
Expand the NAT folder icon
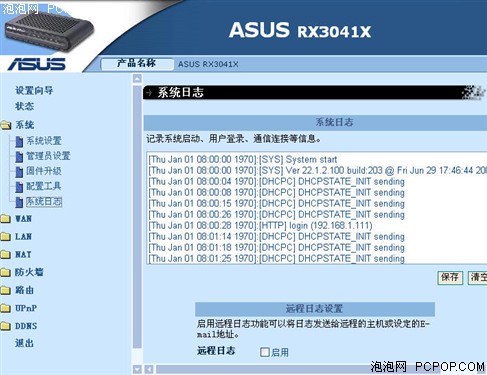pyautogui.click(x=6, y=255)
